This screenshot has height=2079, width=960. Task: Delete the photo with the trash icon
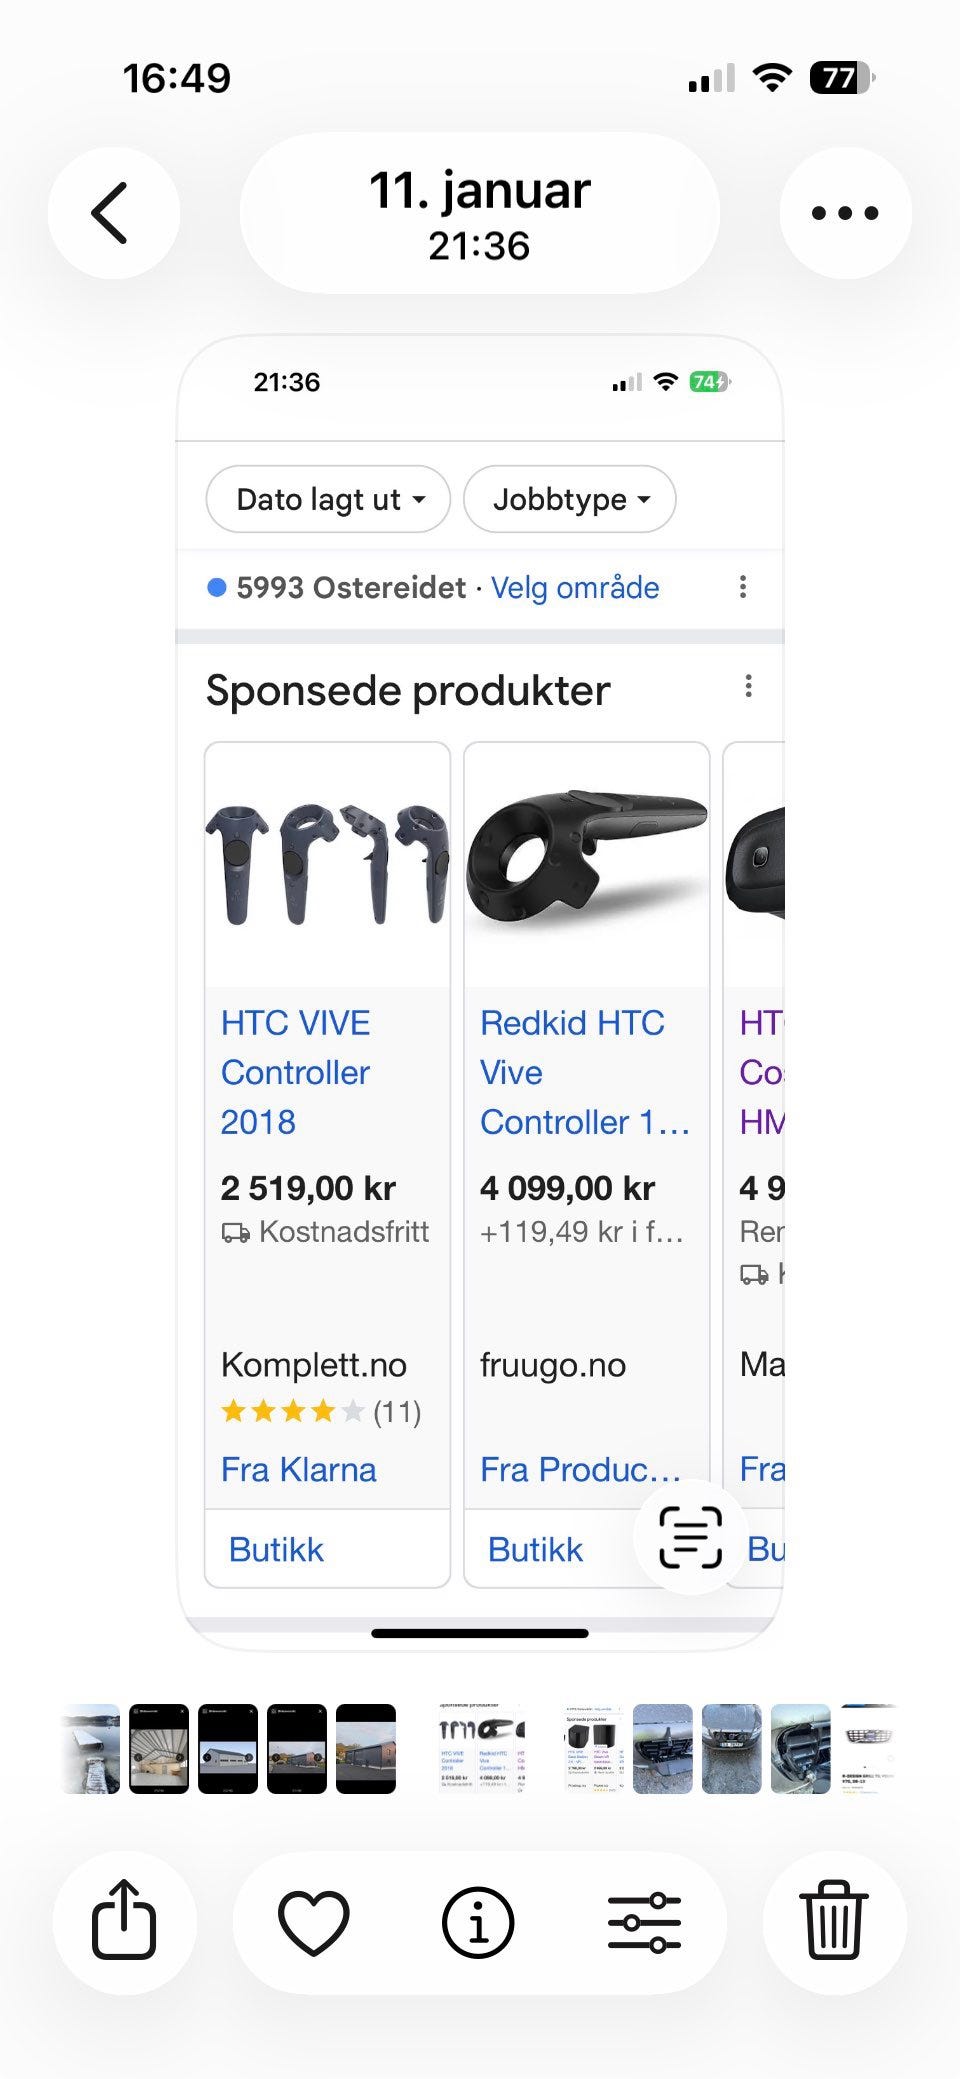834,1920
